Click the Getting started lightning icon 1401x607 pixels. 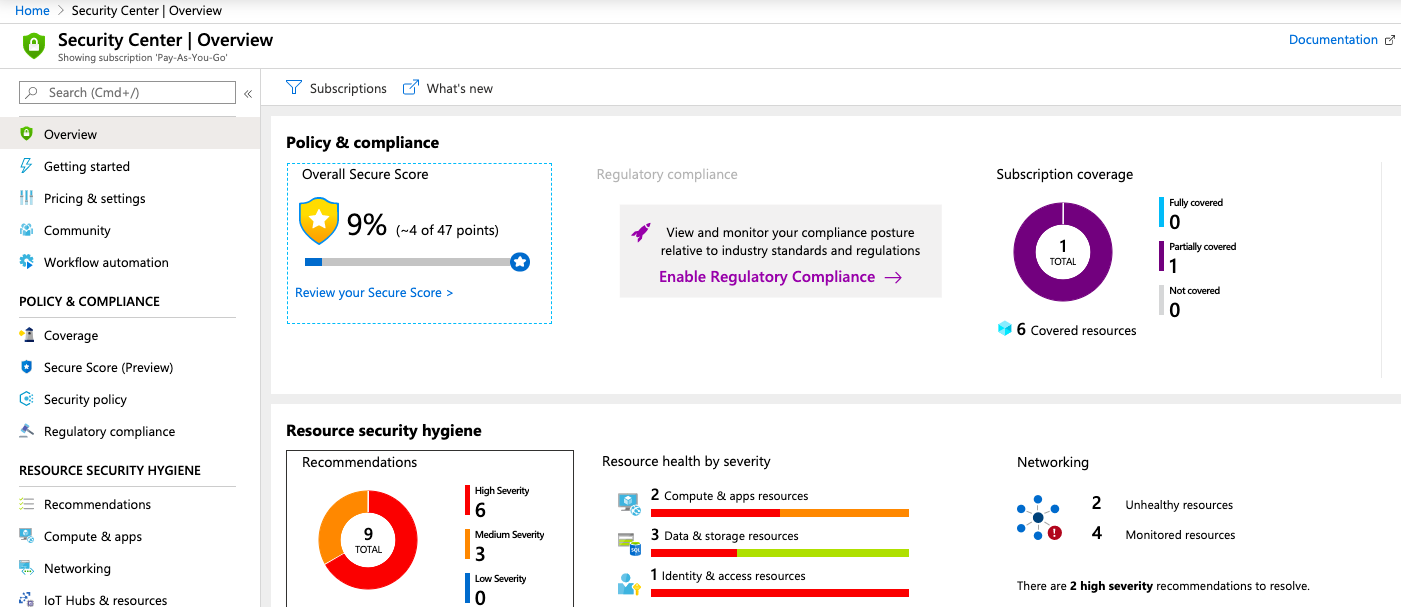pos(26,166)
